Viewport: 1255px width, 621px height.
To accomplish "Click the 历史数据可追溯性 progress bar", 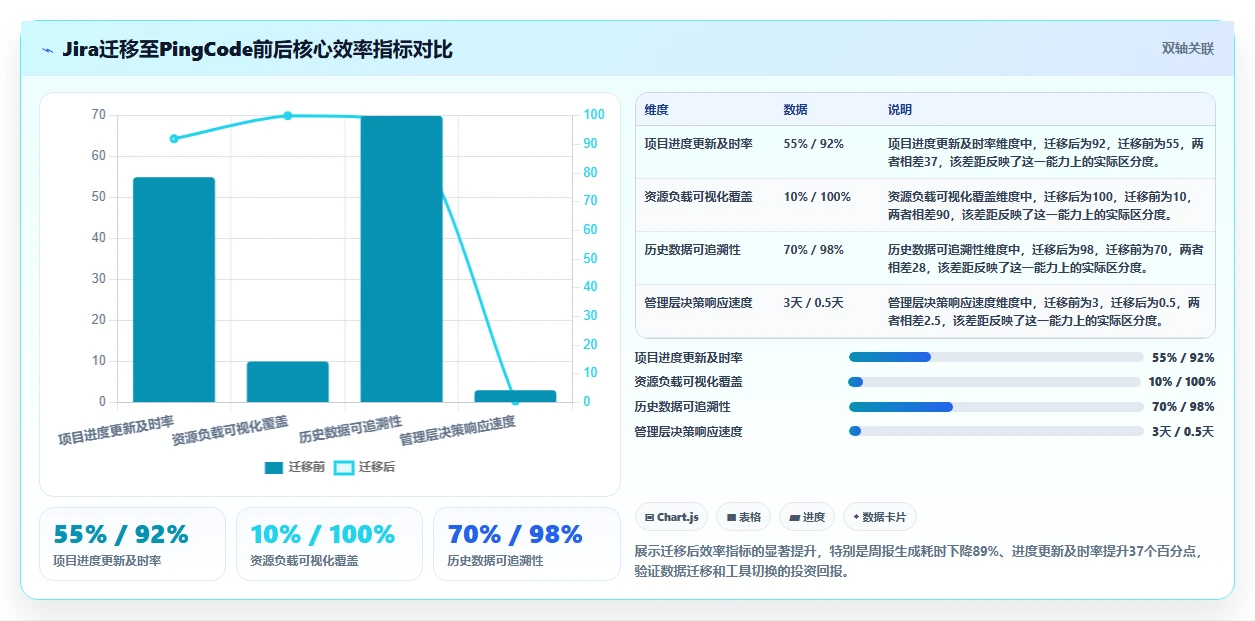I will 996,407.
